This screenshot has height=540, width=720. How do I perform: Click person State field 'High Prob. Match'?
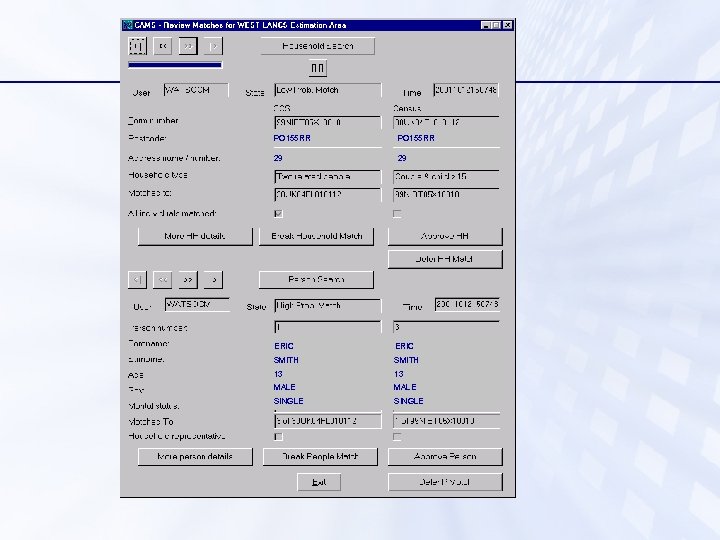(328, 305)
